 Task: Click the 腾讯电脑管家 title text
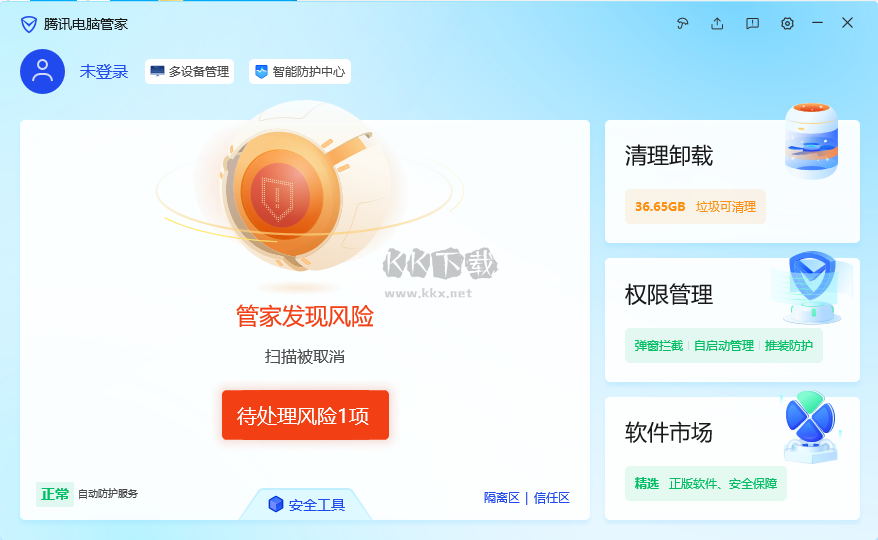point(86,24)
